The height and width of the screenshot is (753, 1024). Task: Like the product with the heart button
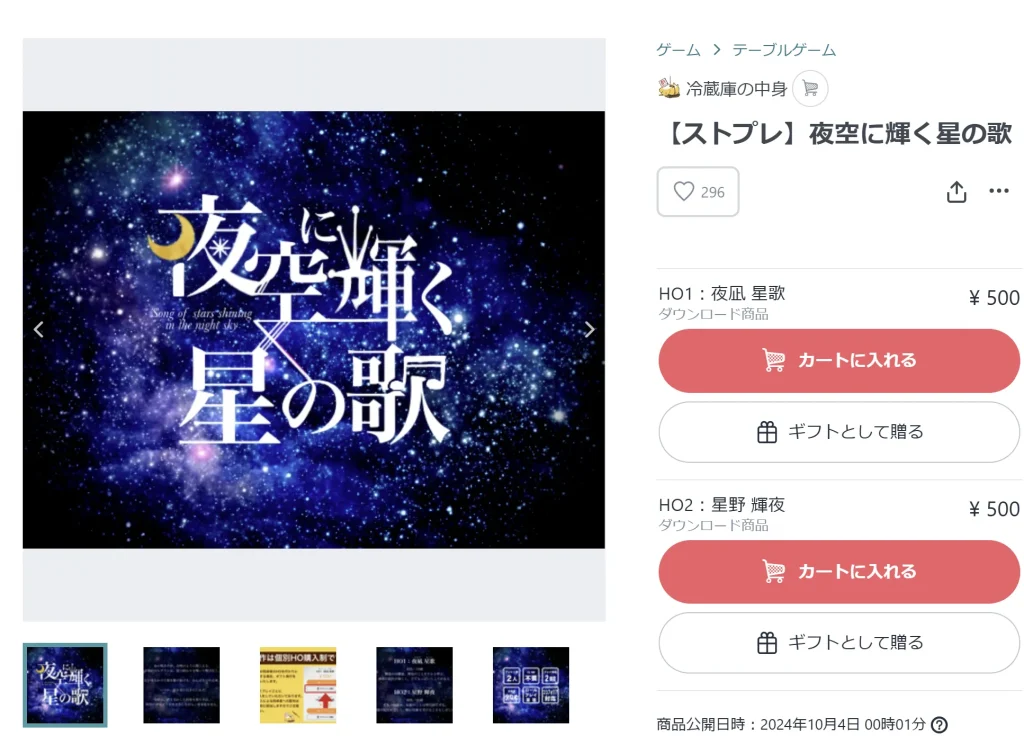coord(697,191)
